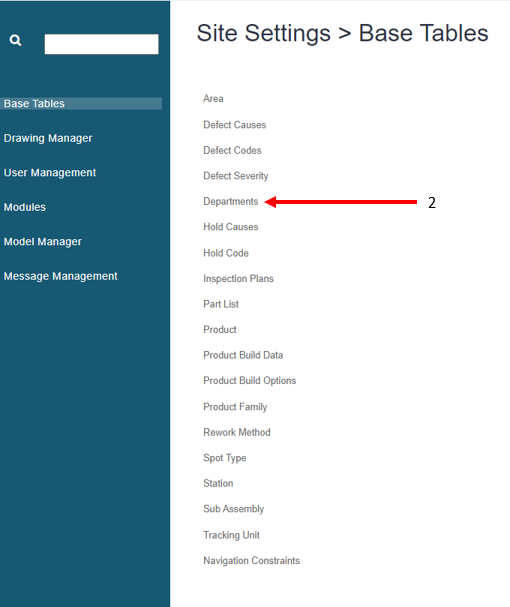Open the Defect Causes table link
The height and width of the screenshot is (607, 510).
click(235, 125)
